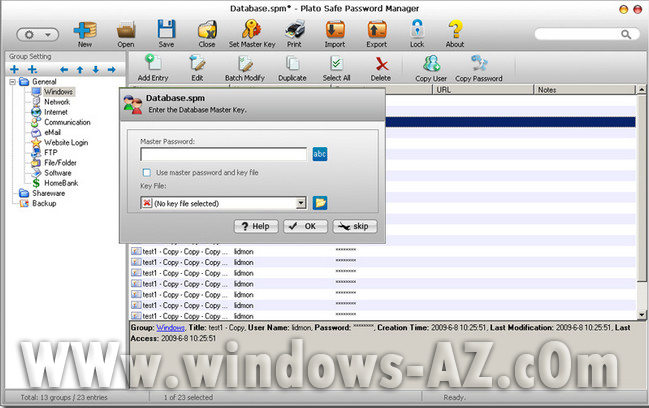Select the Windows group in tree

(58, 91)
